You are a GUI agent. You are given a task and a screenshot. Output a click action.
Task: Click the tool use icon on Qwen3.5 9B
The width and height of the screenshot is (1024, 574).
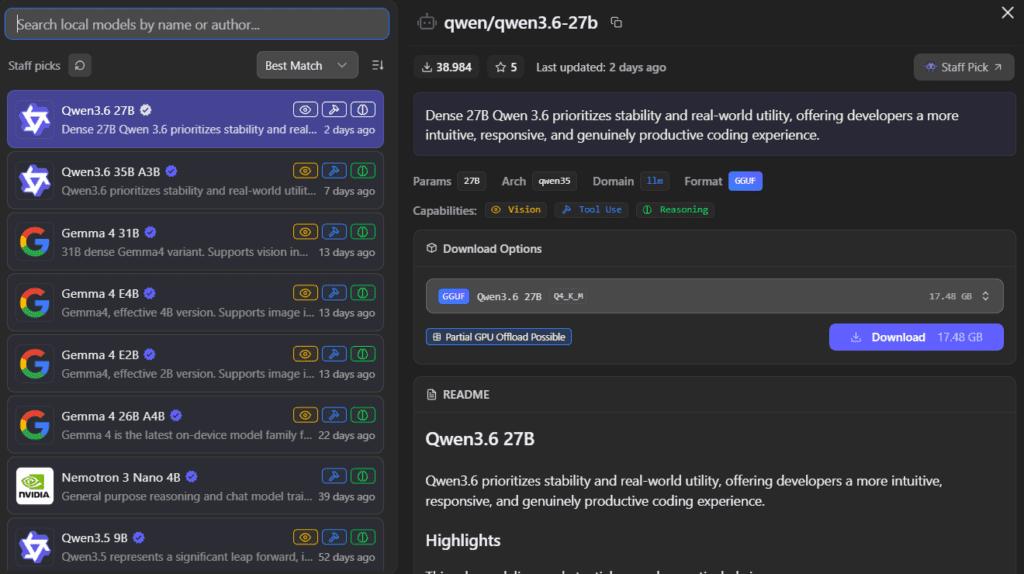pos(334,537)
